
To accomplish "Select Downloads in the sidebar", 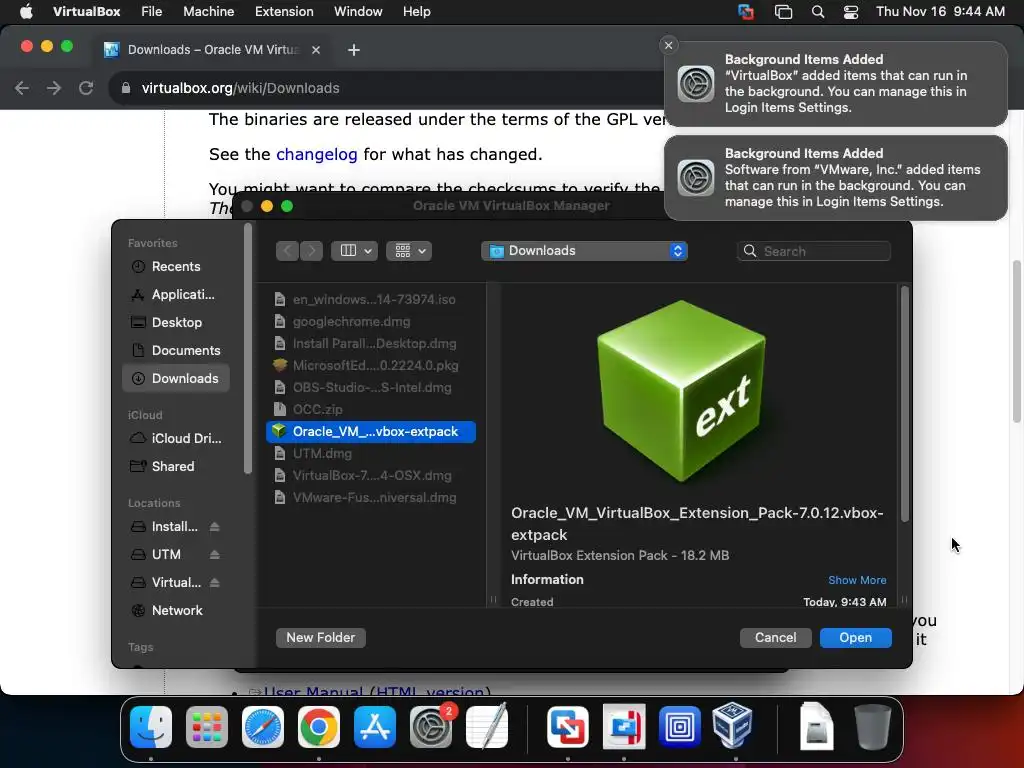I will tap(176, 379).
